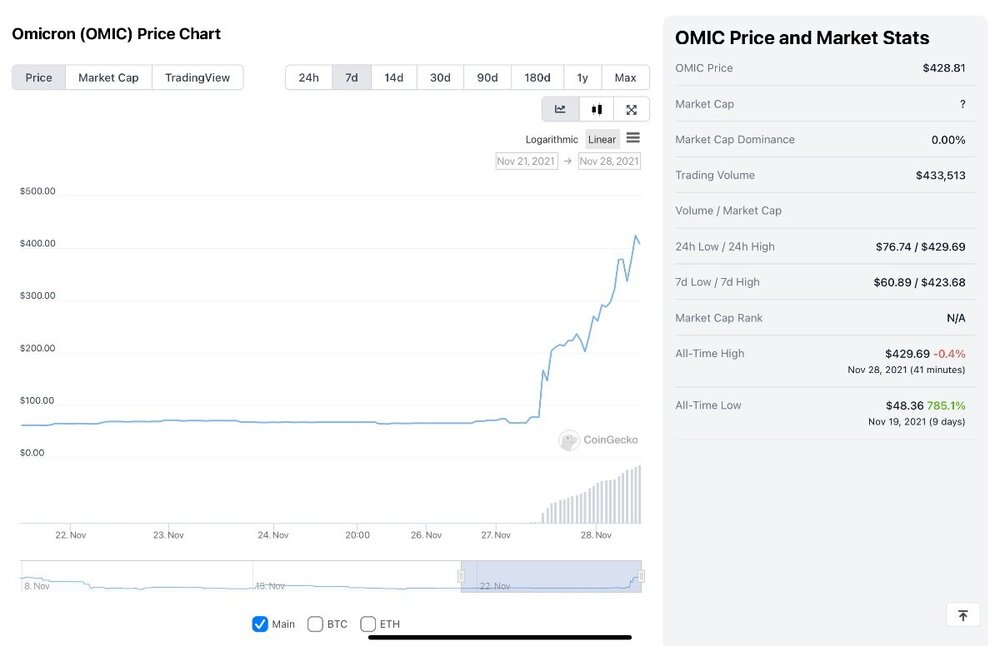Uncheck the Main checkbox
Viewport: 1000px width, 646px height.
pos(260,624)
